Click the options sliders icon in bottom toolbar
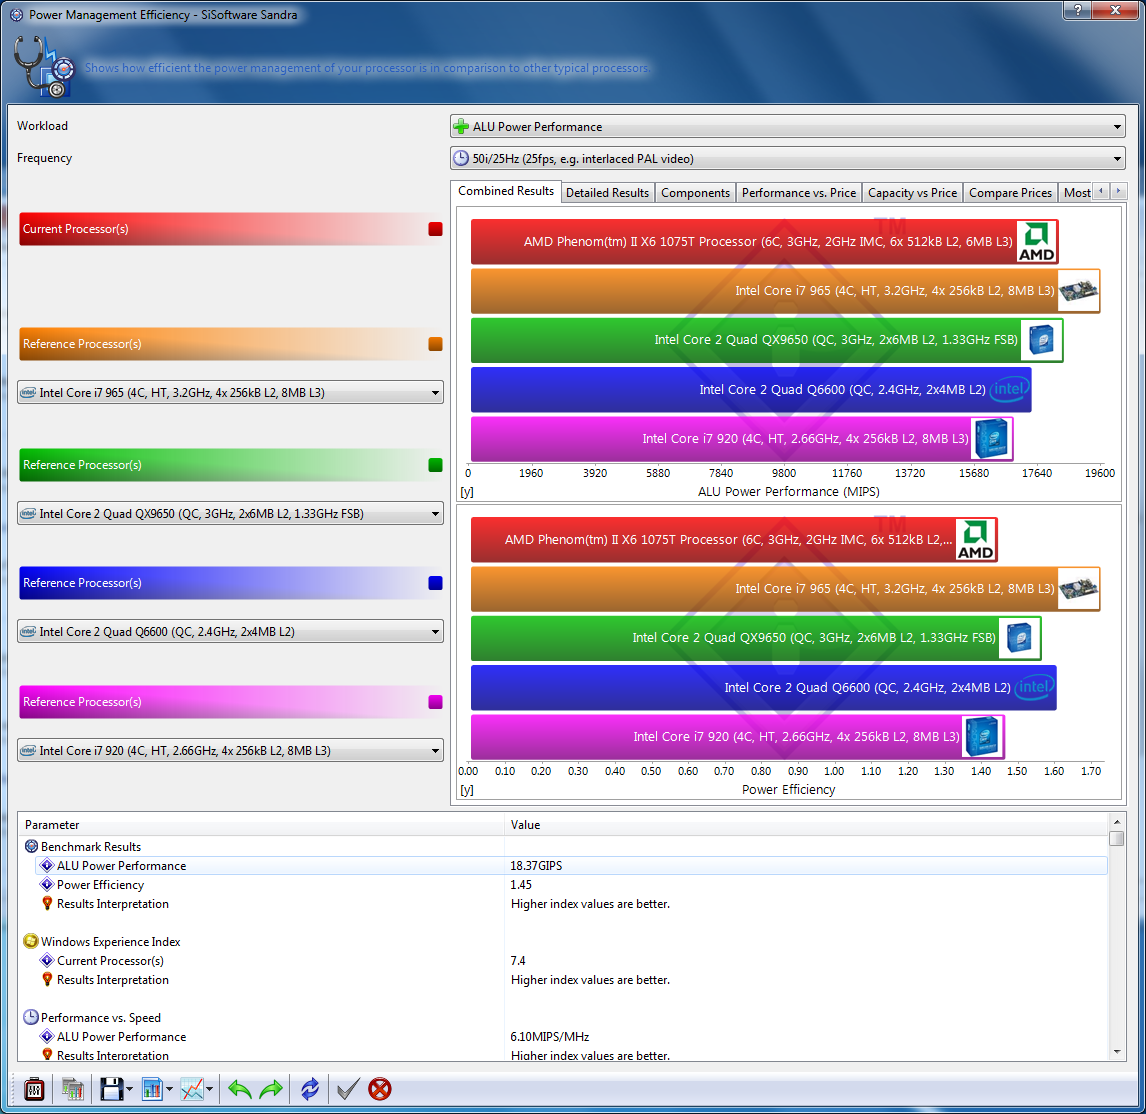 (34, 1089)
